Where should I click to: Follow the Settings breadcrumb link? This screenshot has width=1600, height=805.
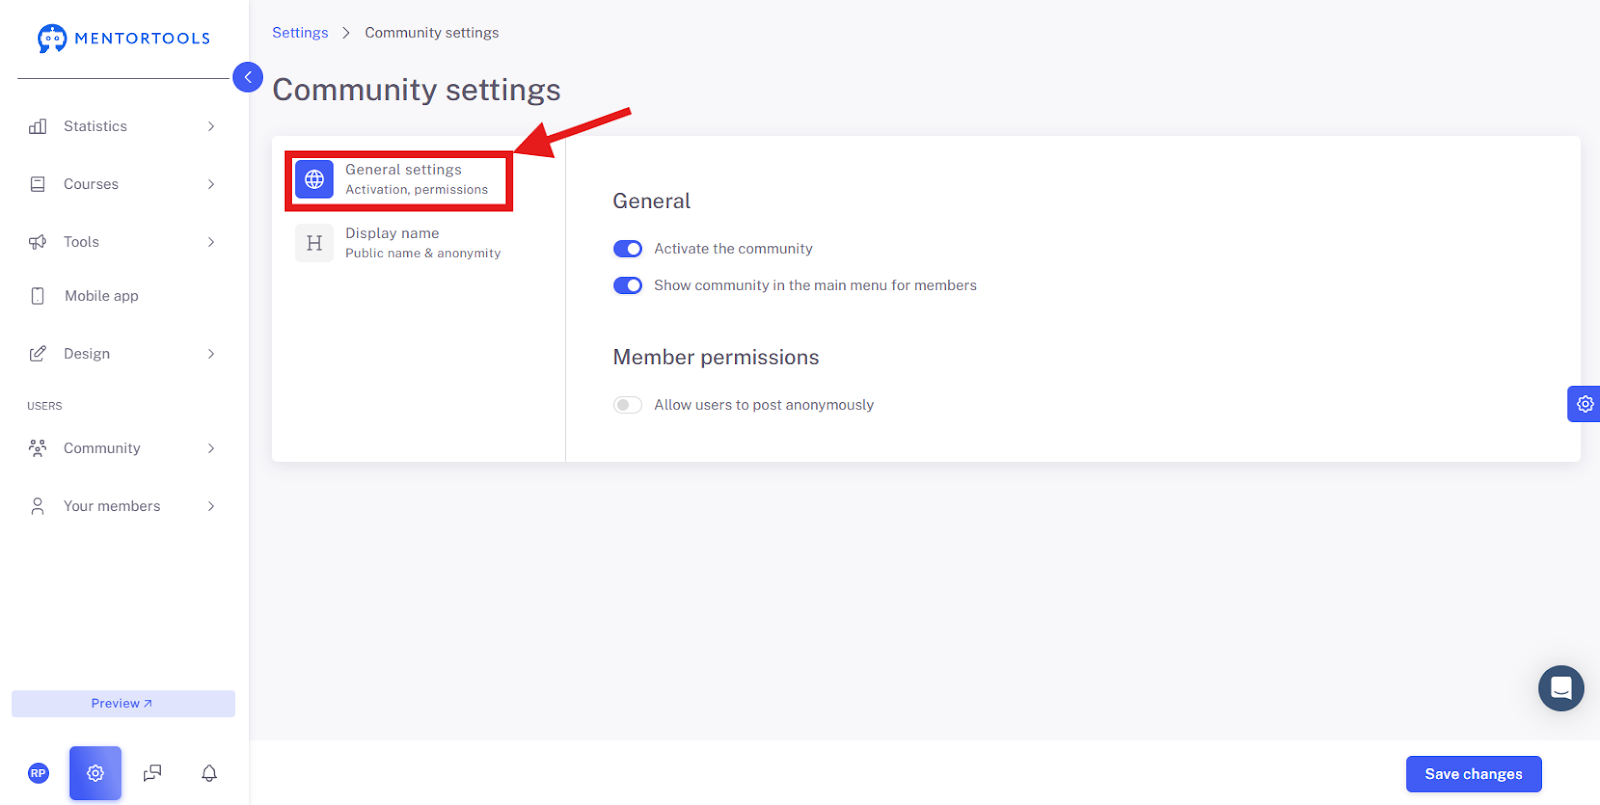[300, 33]
